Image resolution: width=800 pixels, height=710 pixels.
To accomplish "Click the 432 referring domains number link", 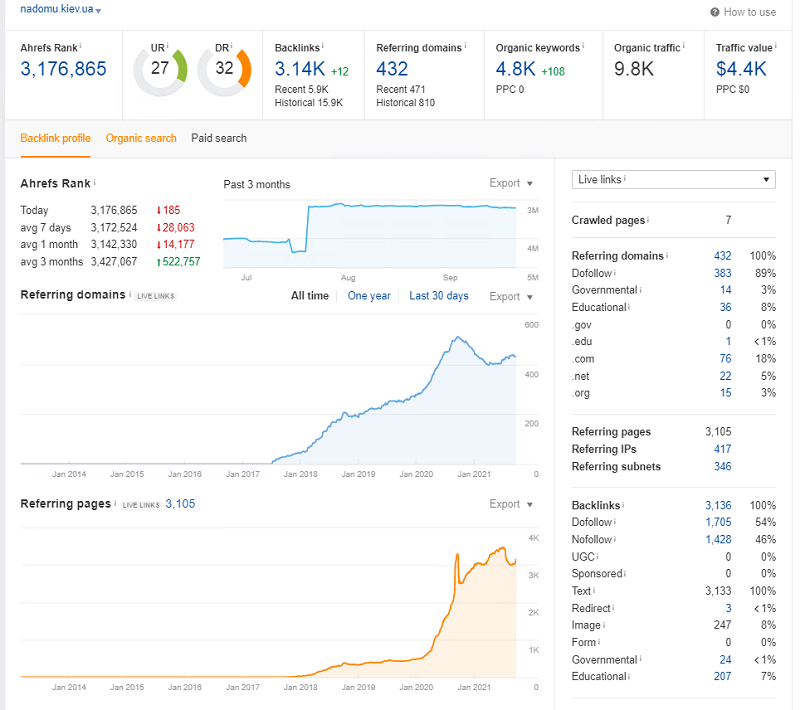I will pos(392,69).
